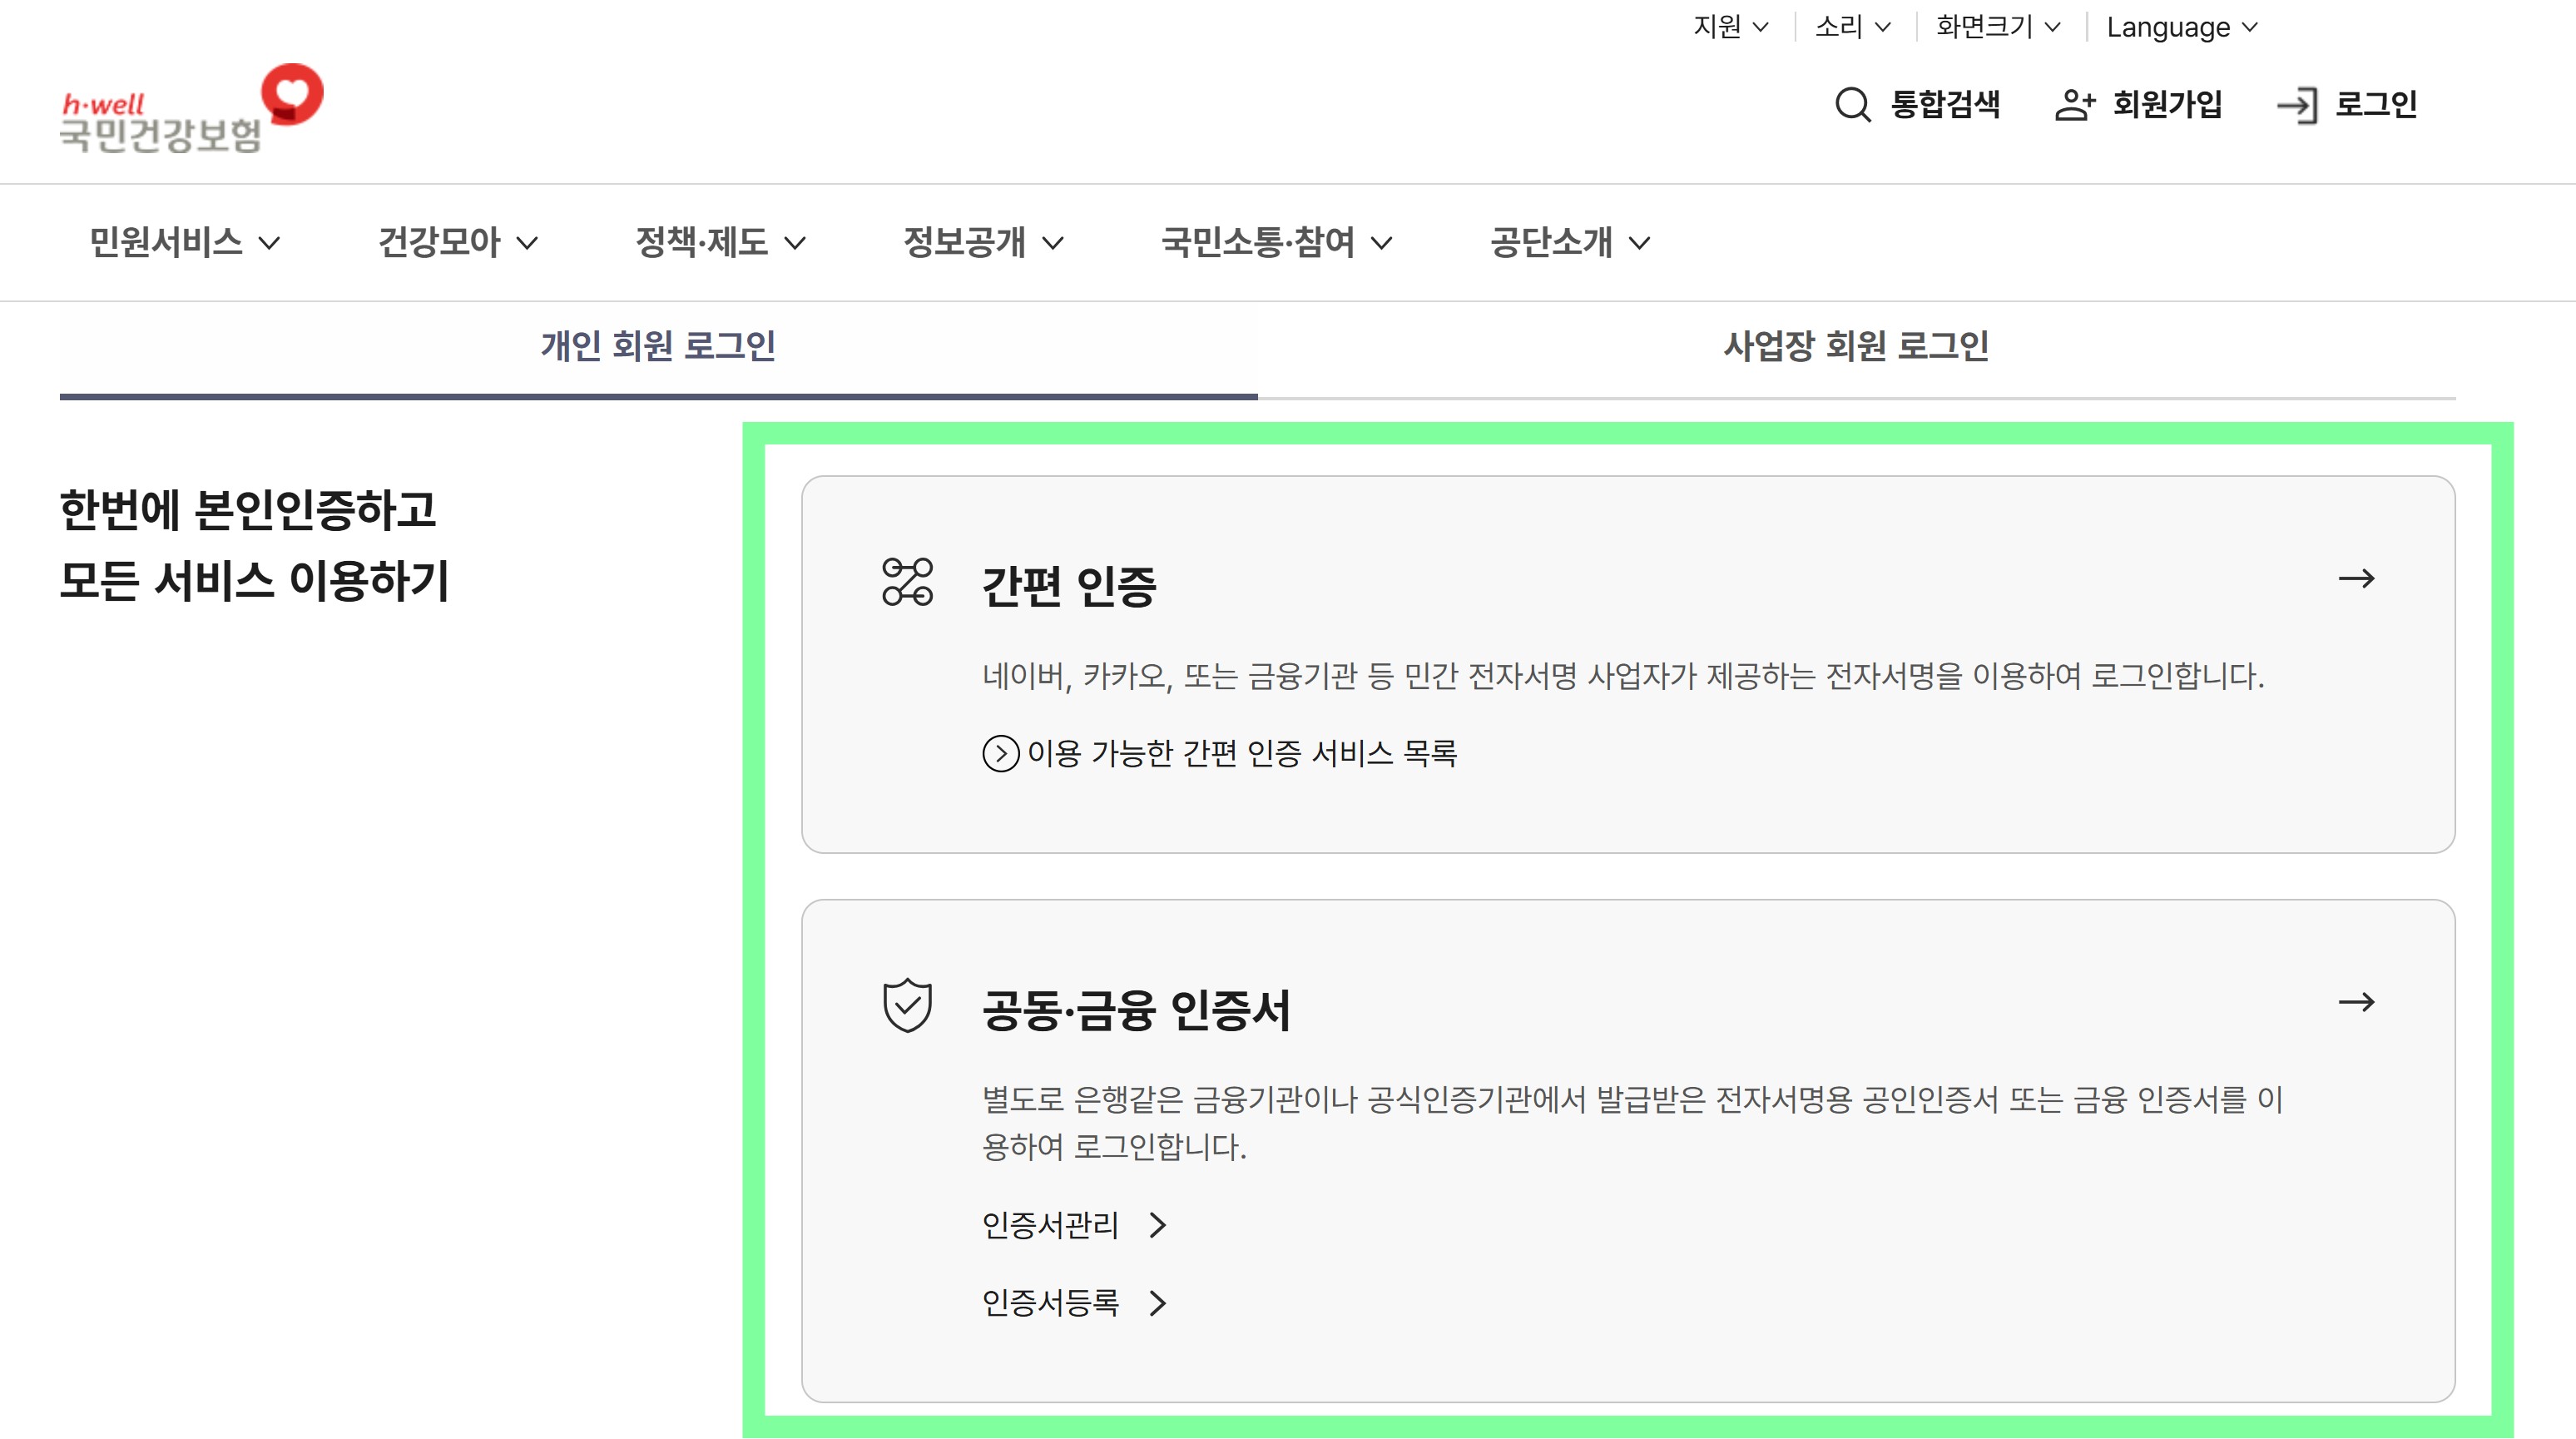Click the 간편 인증 network icon
This screenshot has width=2576, height=1439.
[908, 582]
